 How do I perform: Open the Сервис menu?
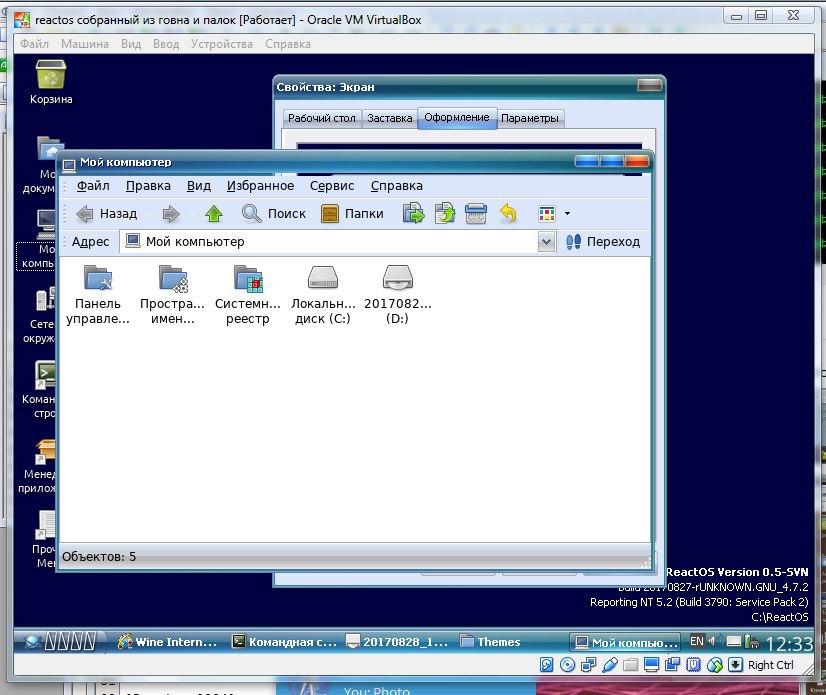pyautogui.click(x=332, y=186)
